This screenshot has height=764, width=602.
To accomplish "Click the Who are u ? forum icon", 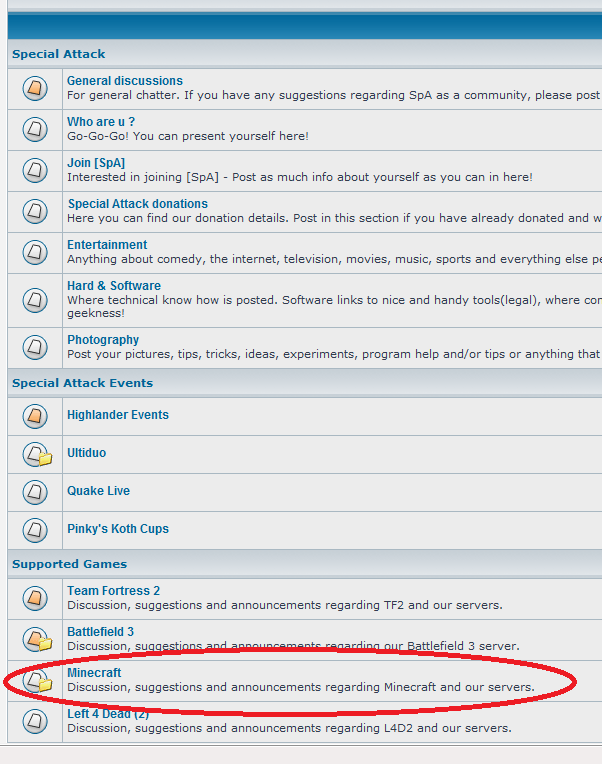I will tap(35, 130).
